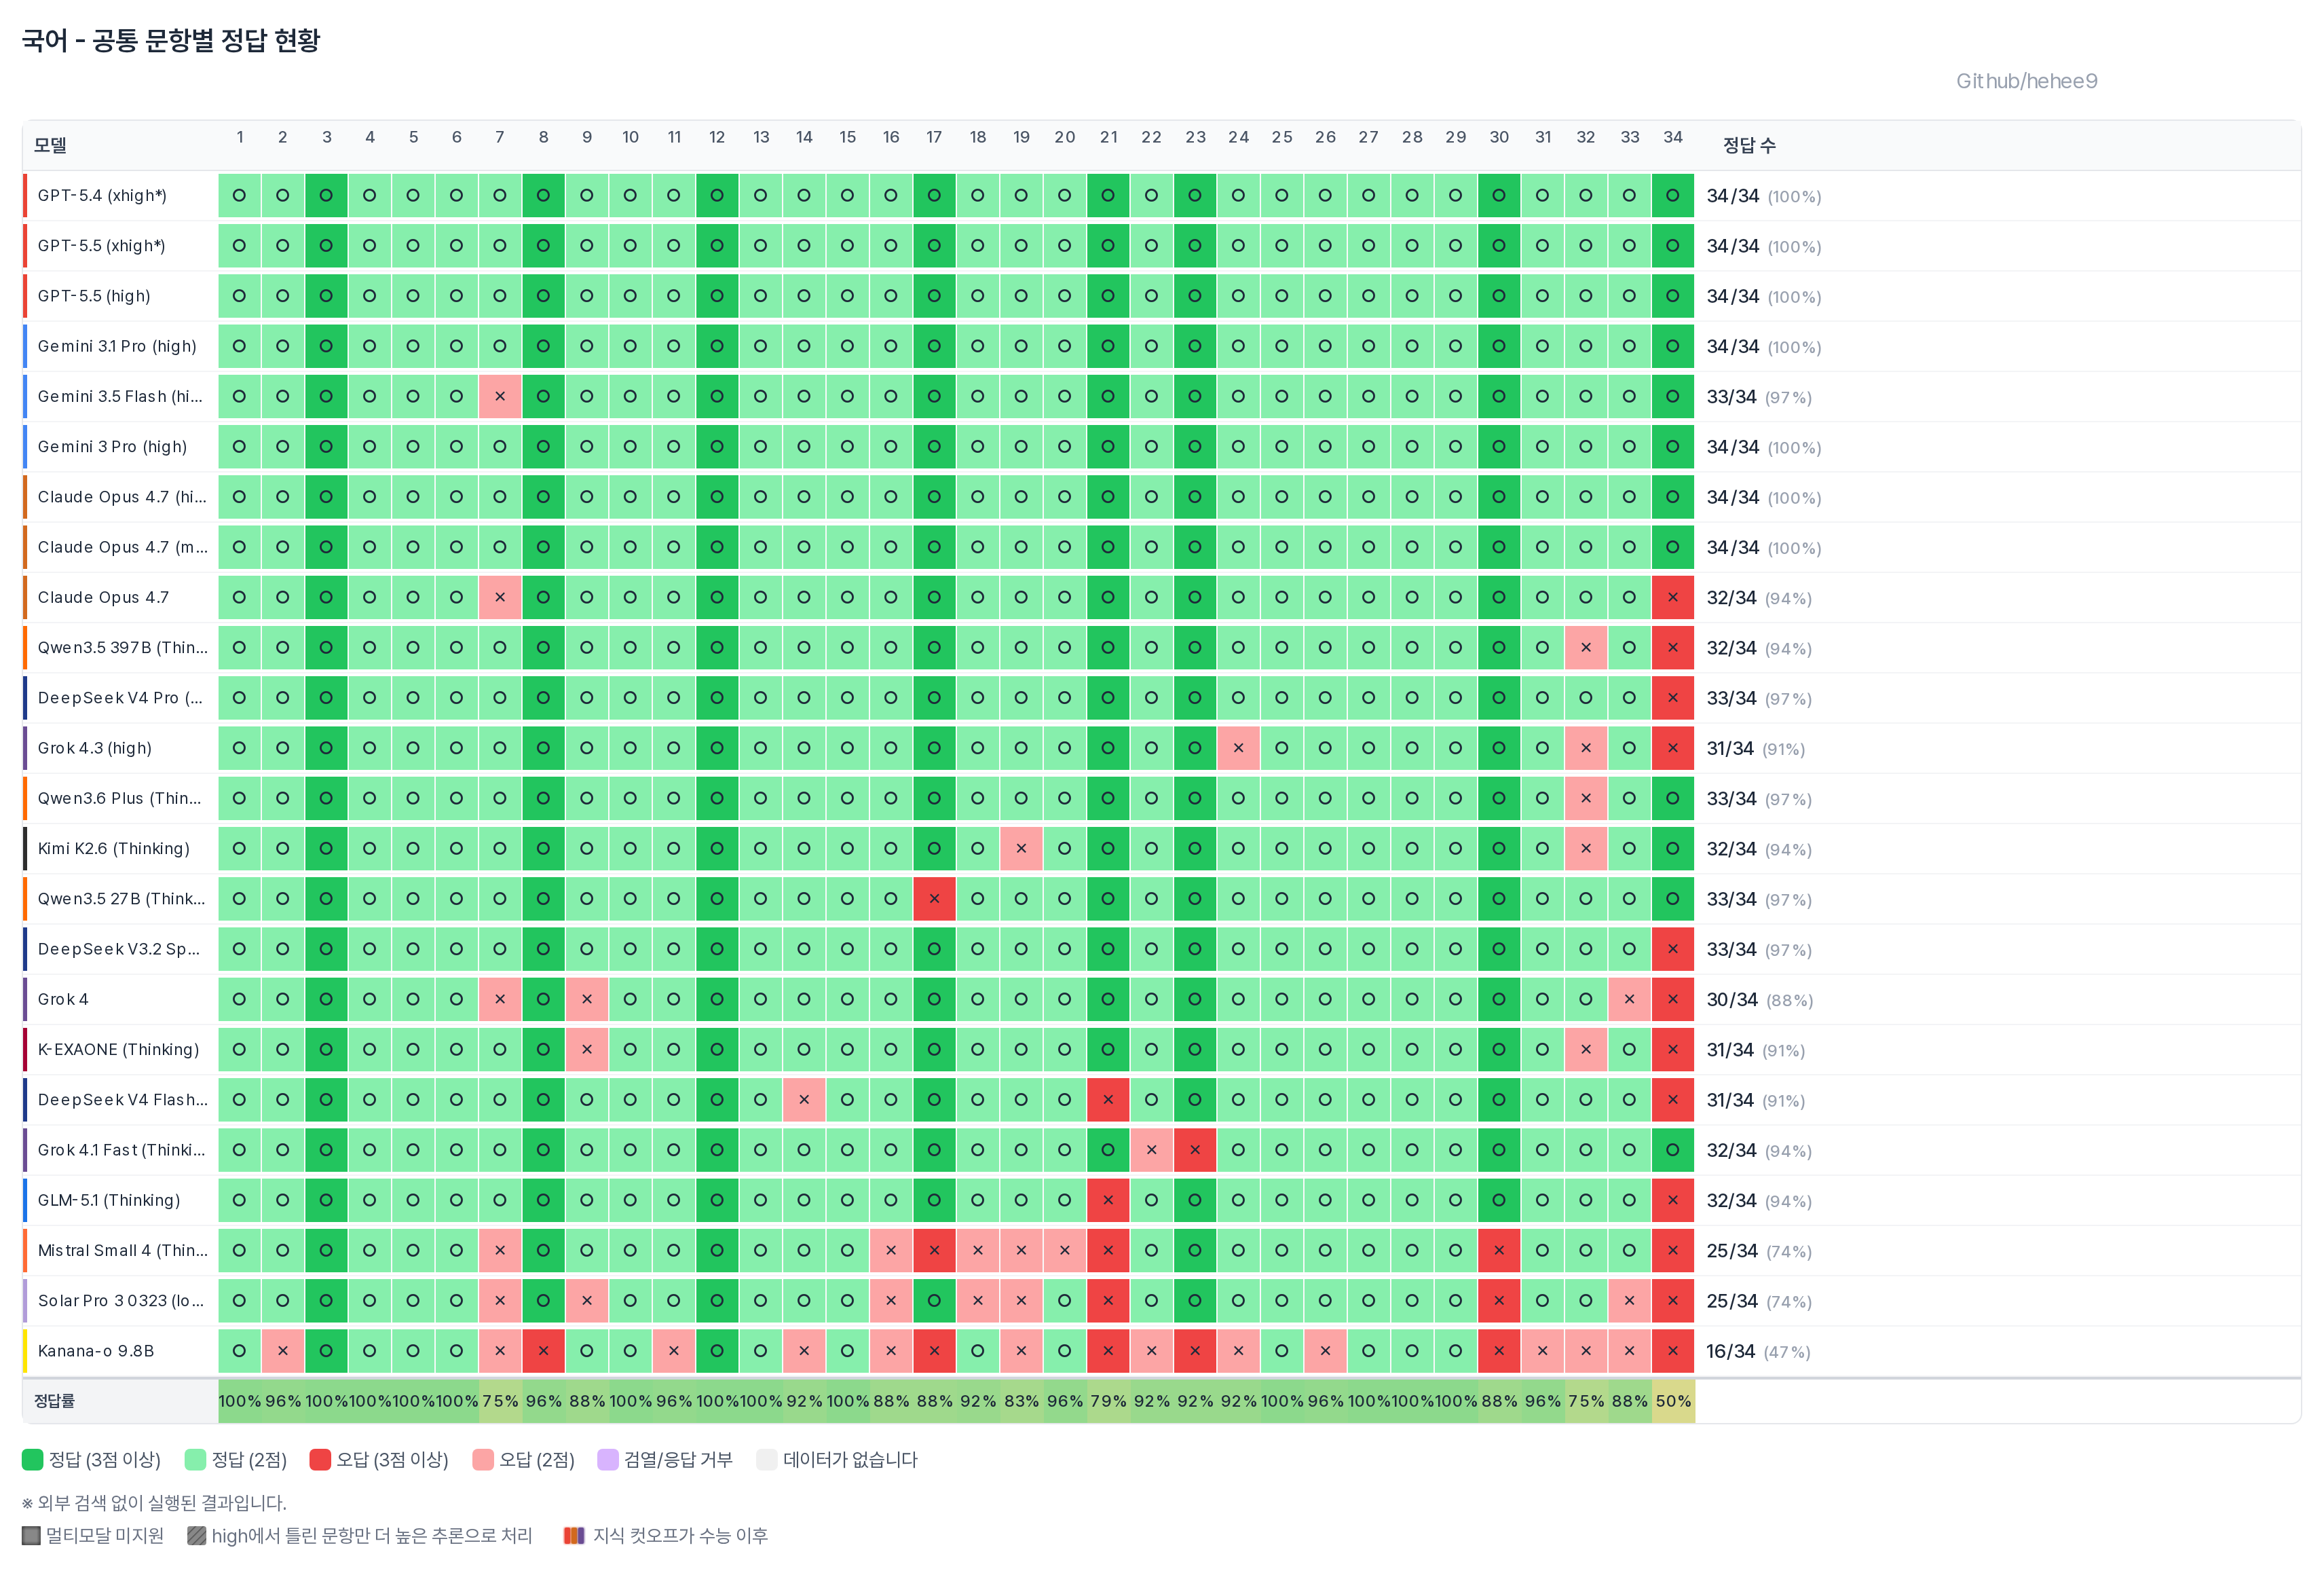Screen dimensions: 2324x1571
Task: Click Kanana-o's red wrong-answer cell for question 8
Action: click(543, 1351)
